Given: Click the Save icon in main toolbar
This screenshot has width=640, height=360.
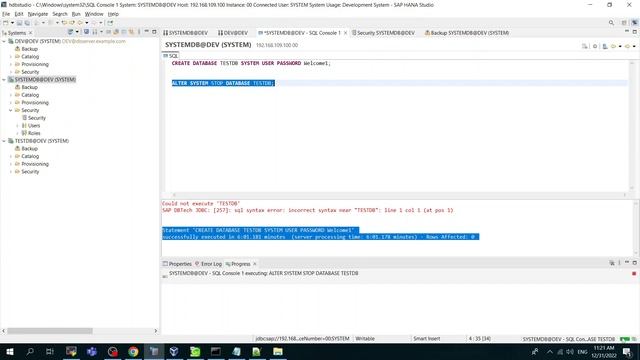Looking at the screenshot, I should click(19, 23).
